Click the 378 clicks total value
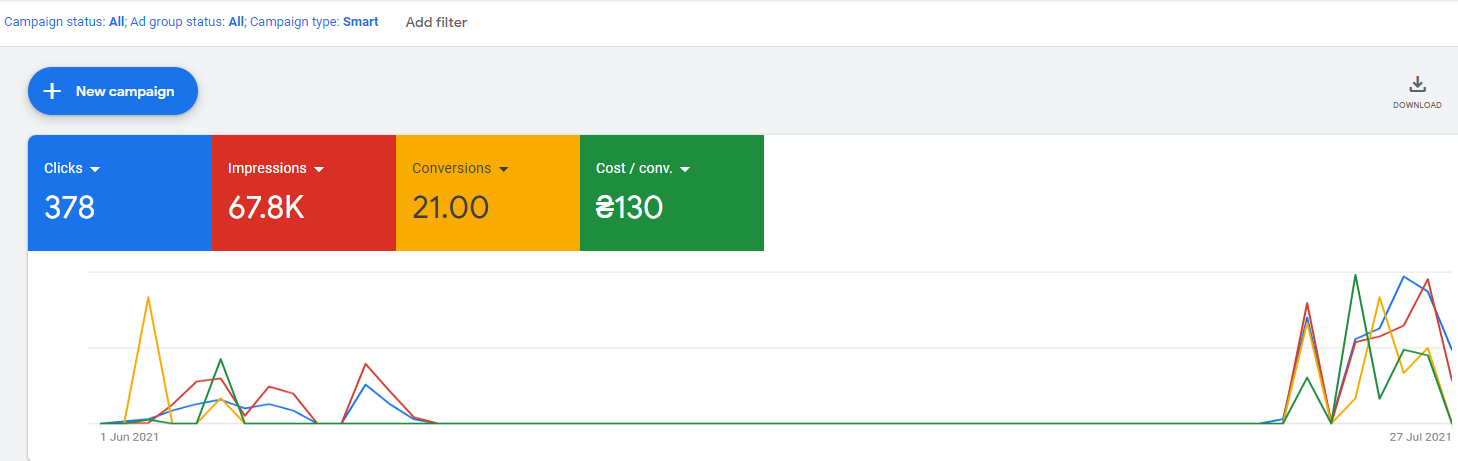 click(x=70, y=208)
